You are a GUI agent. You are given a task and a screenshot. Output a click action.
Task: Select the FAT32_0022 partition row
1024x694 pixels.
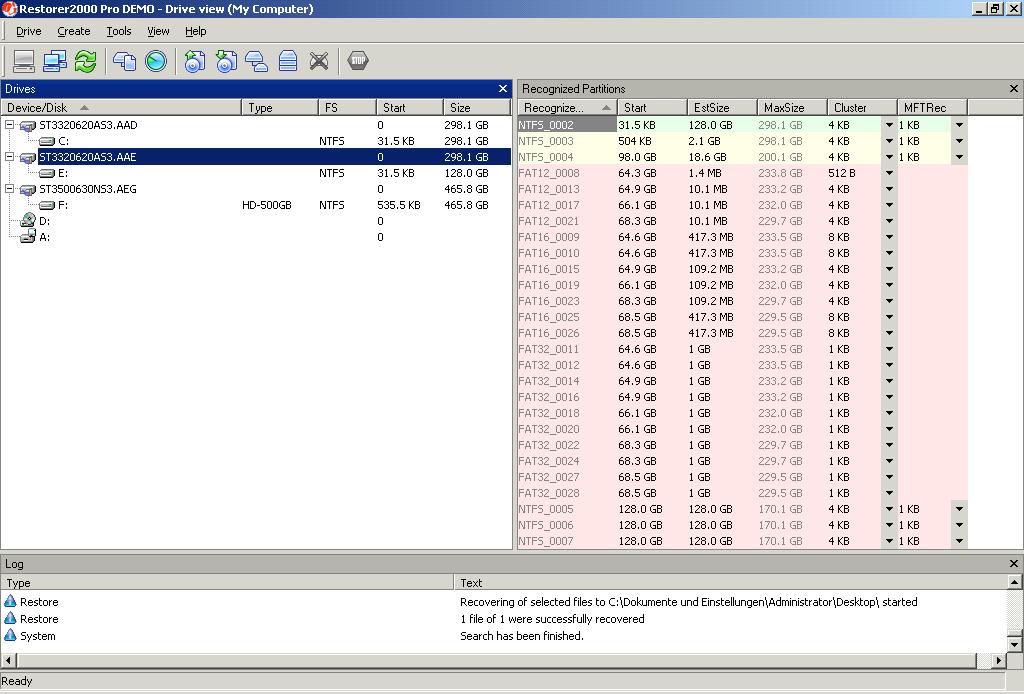pos(743,445)
